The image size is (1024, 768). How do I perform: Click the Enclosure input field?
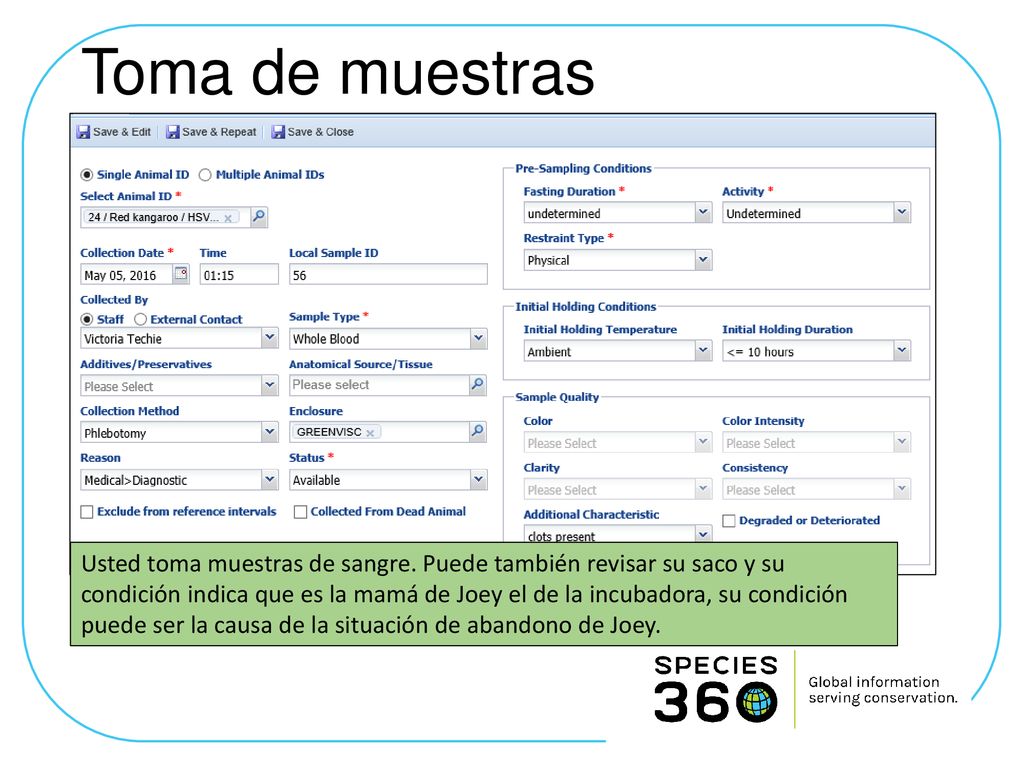(x=380, y=432)
